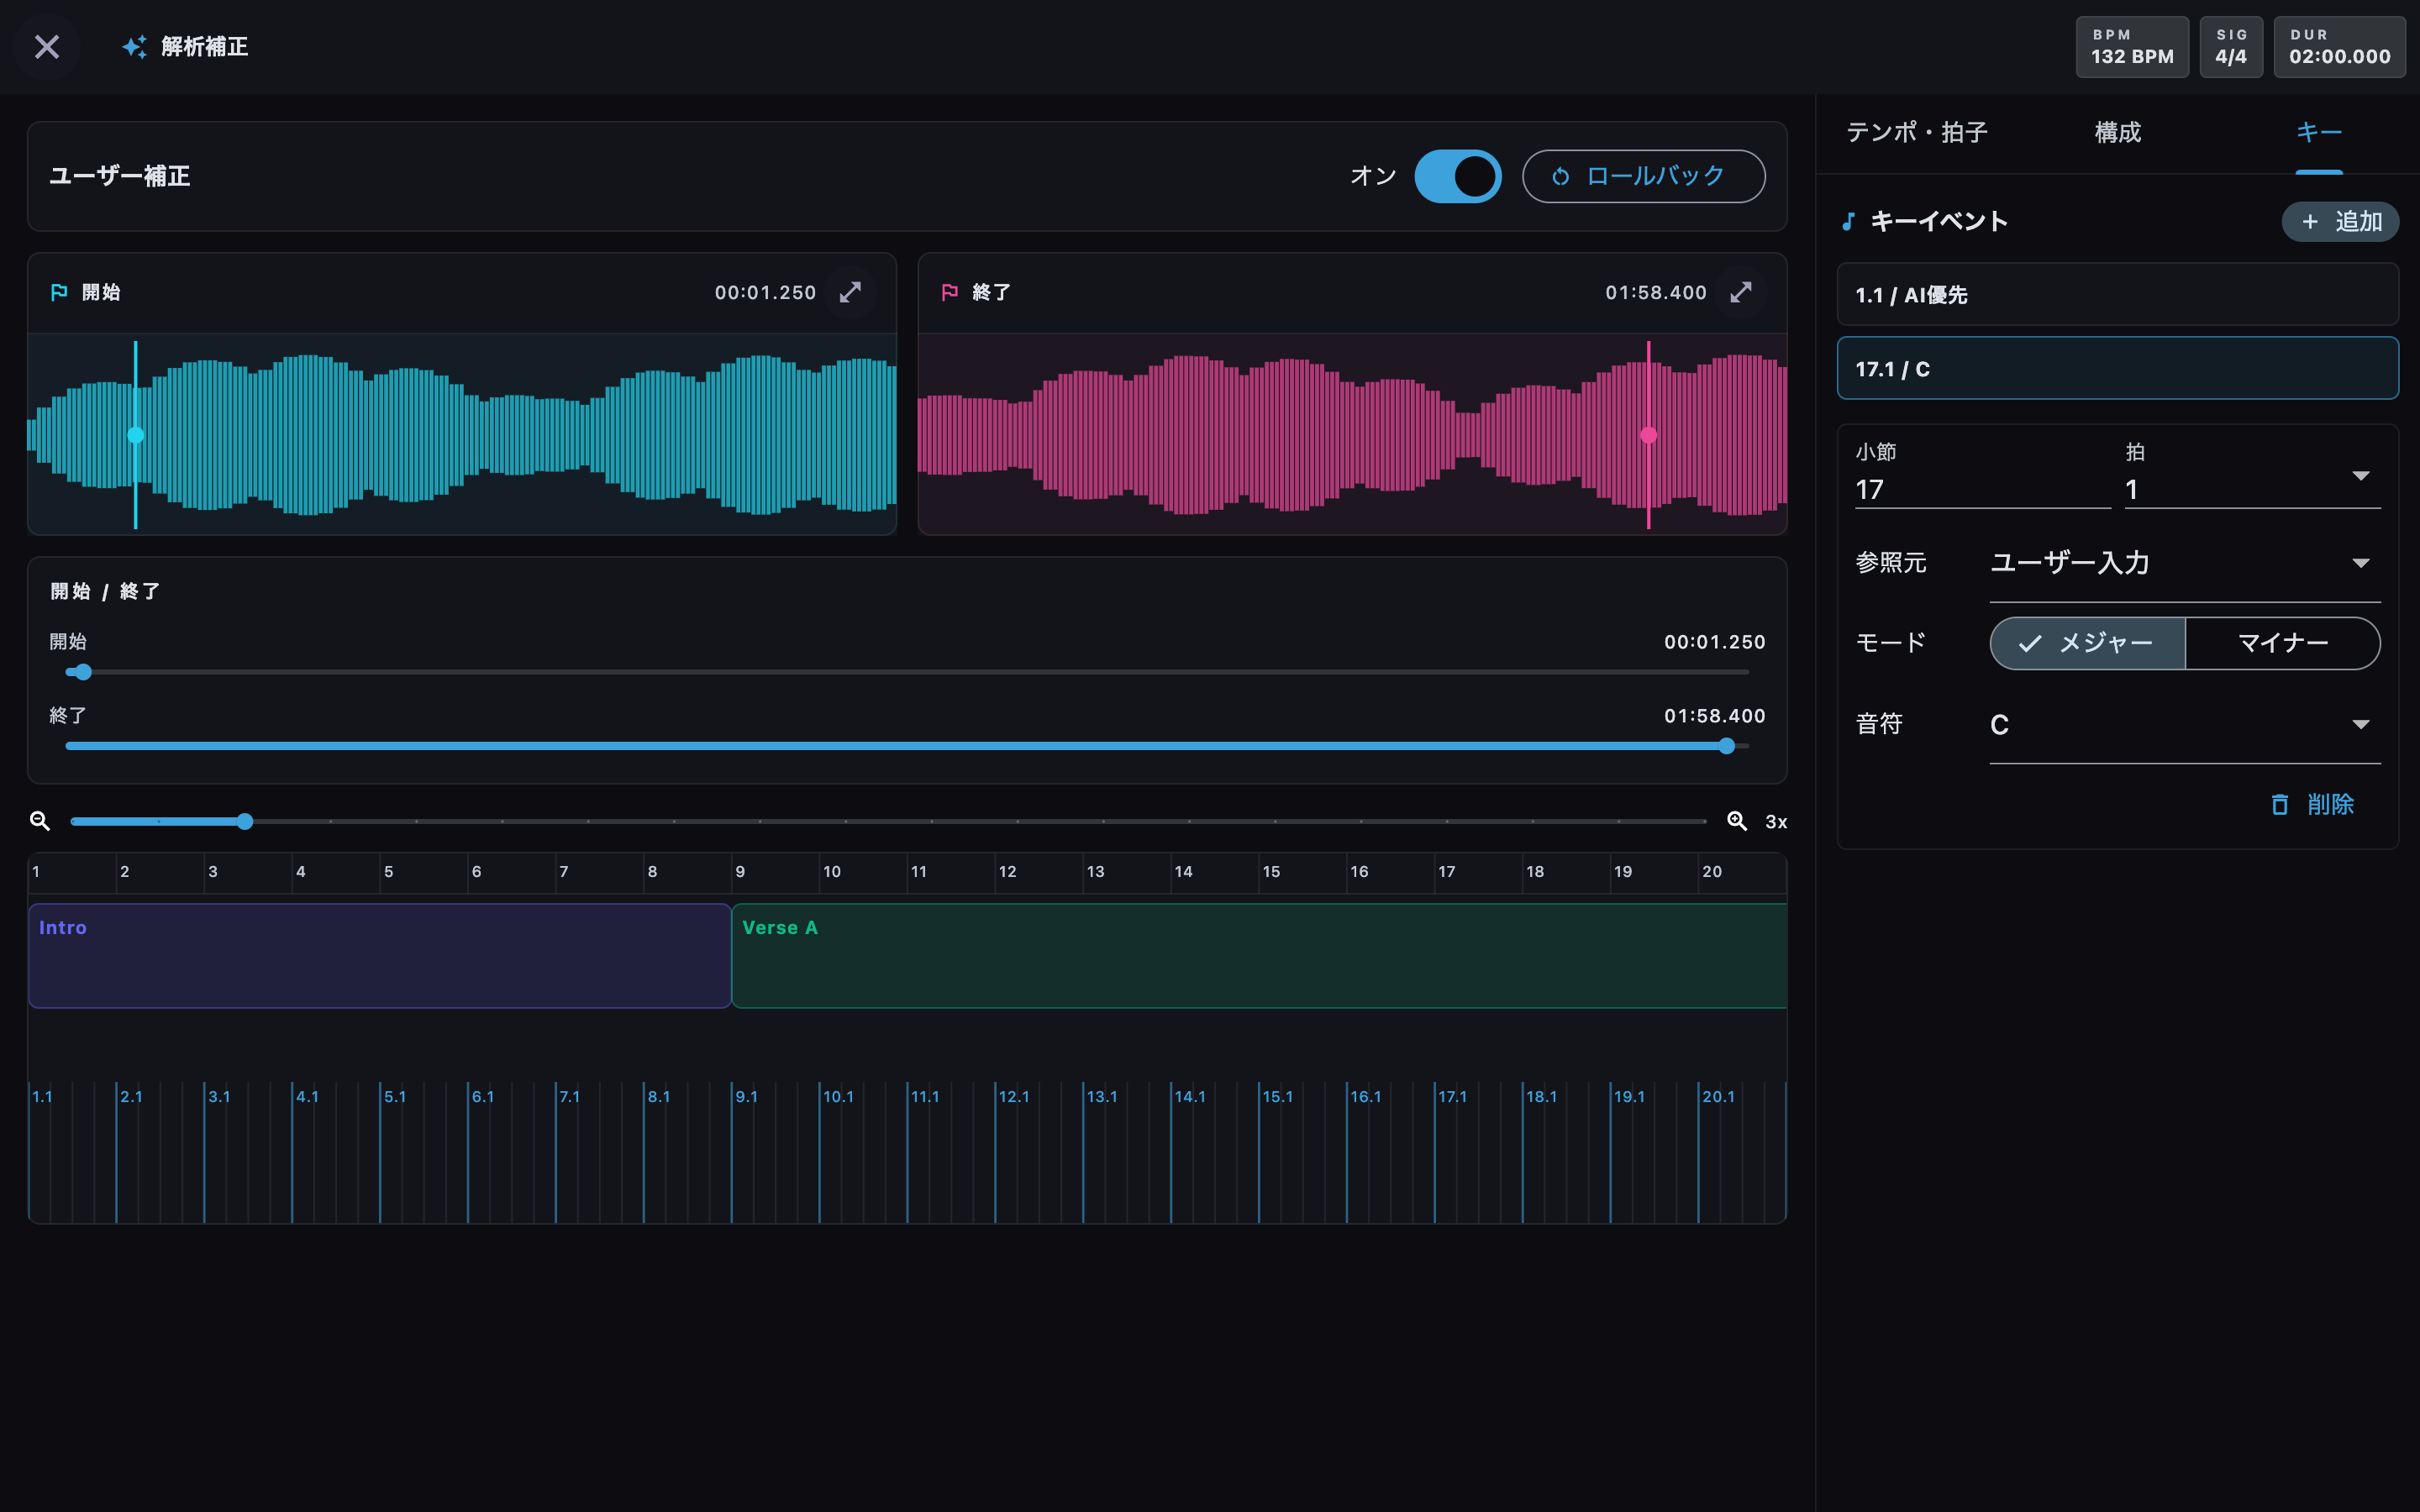Viewport: 2420px width, 1512px height.
Task: Switch to the キー tab
Action: (2318, 133)
